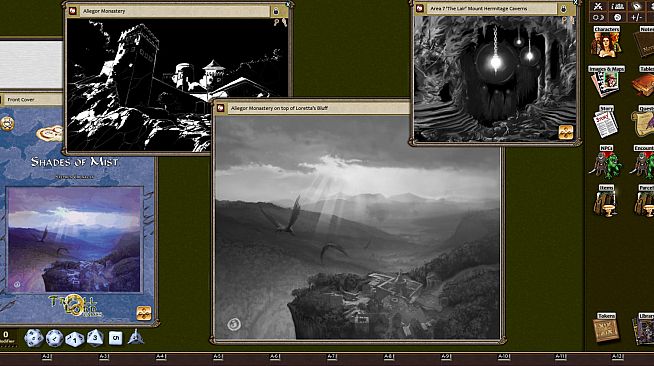Screen dimensions: 654x366
Task: Pick up the d6 die
Action: pos(115,338)
